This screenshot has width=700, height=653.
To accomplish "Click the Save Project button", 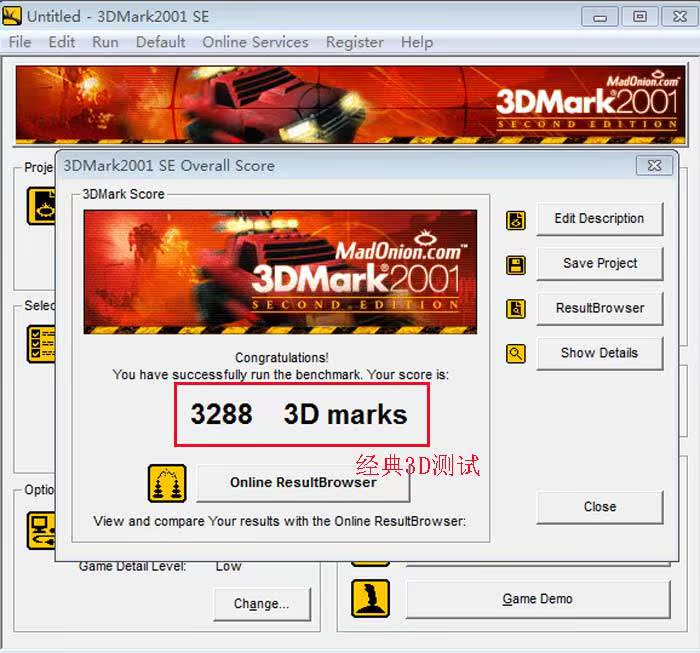I will (x=600, y=263).
